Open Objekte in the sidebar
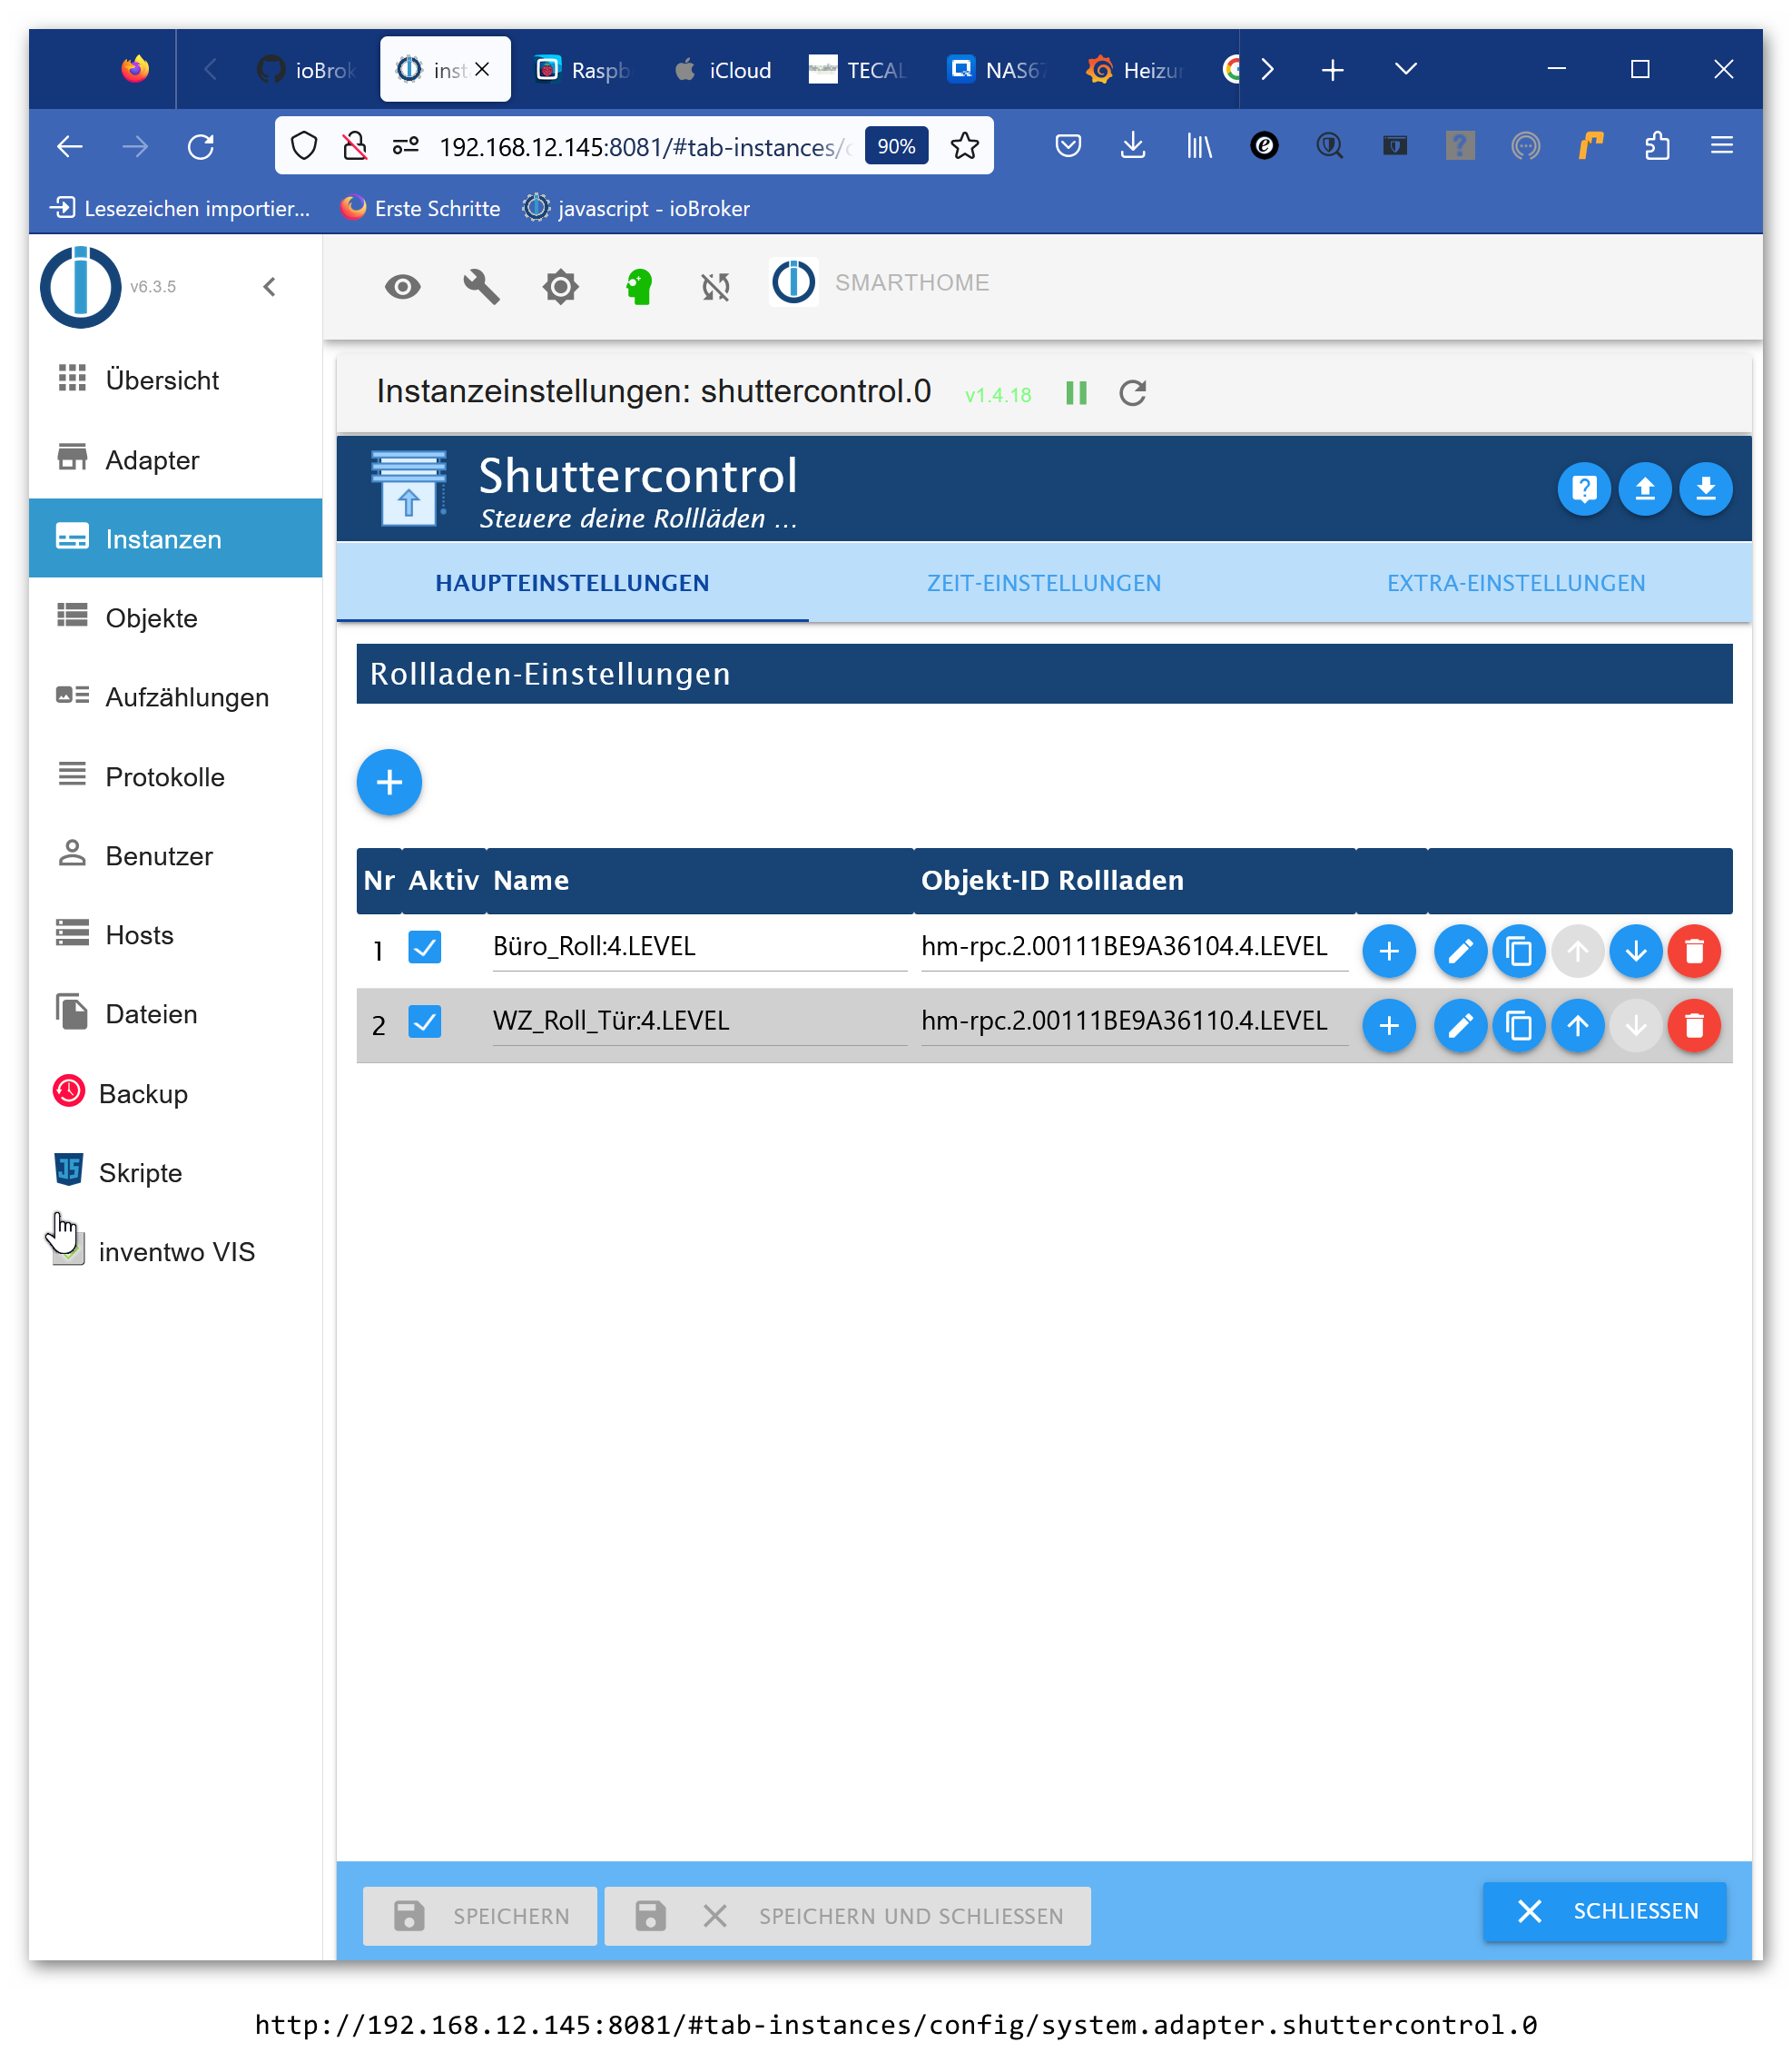1792x2062 pixels. [x=176, y=618]
